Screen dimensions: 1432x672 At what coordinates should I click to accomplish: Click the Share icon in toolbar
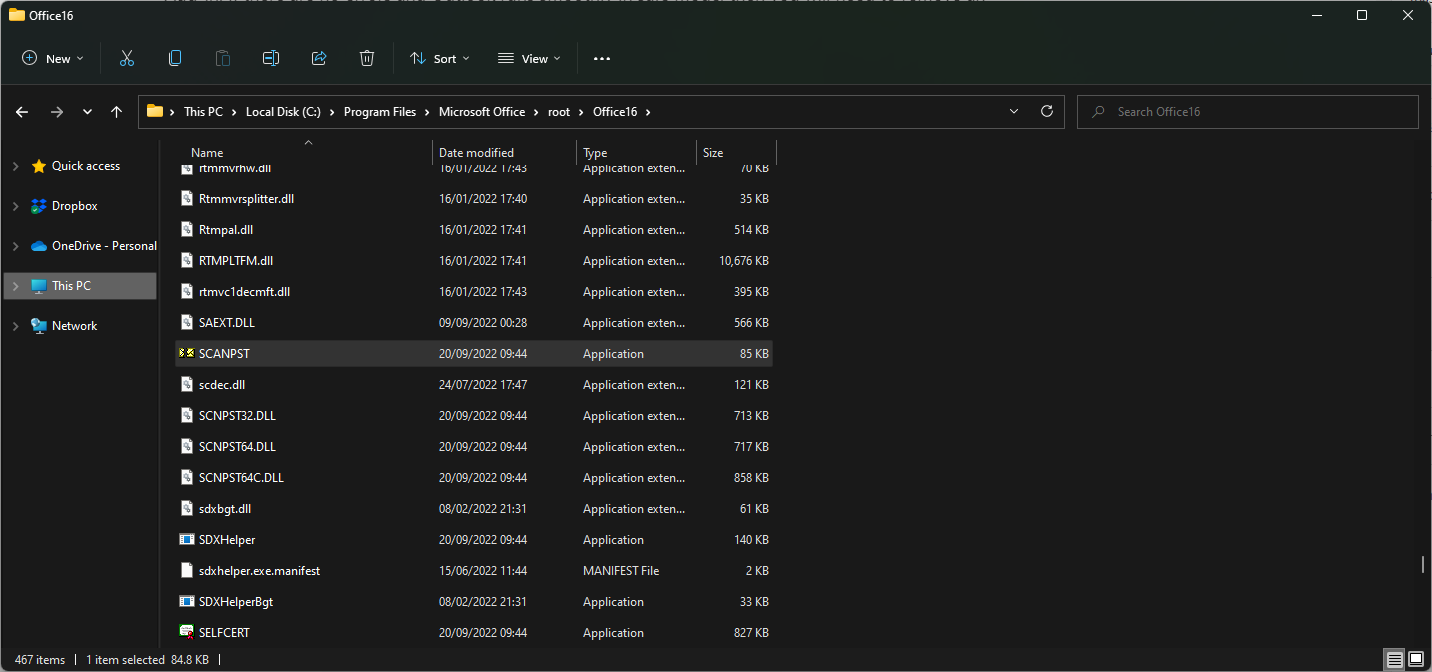(x=319, y=59)
